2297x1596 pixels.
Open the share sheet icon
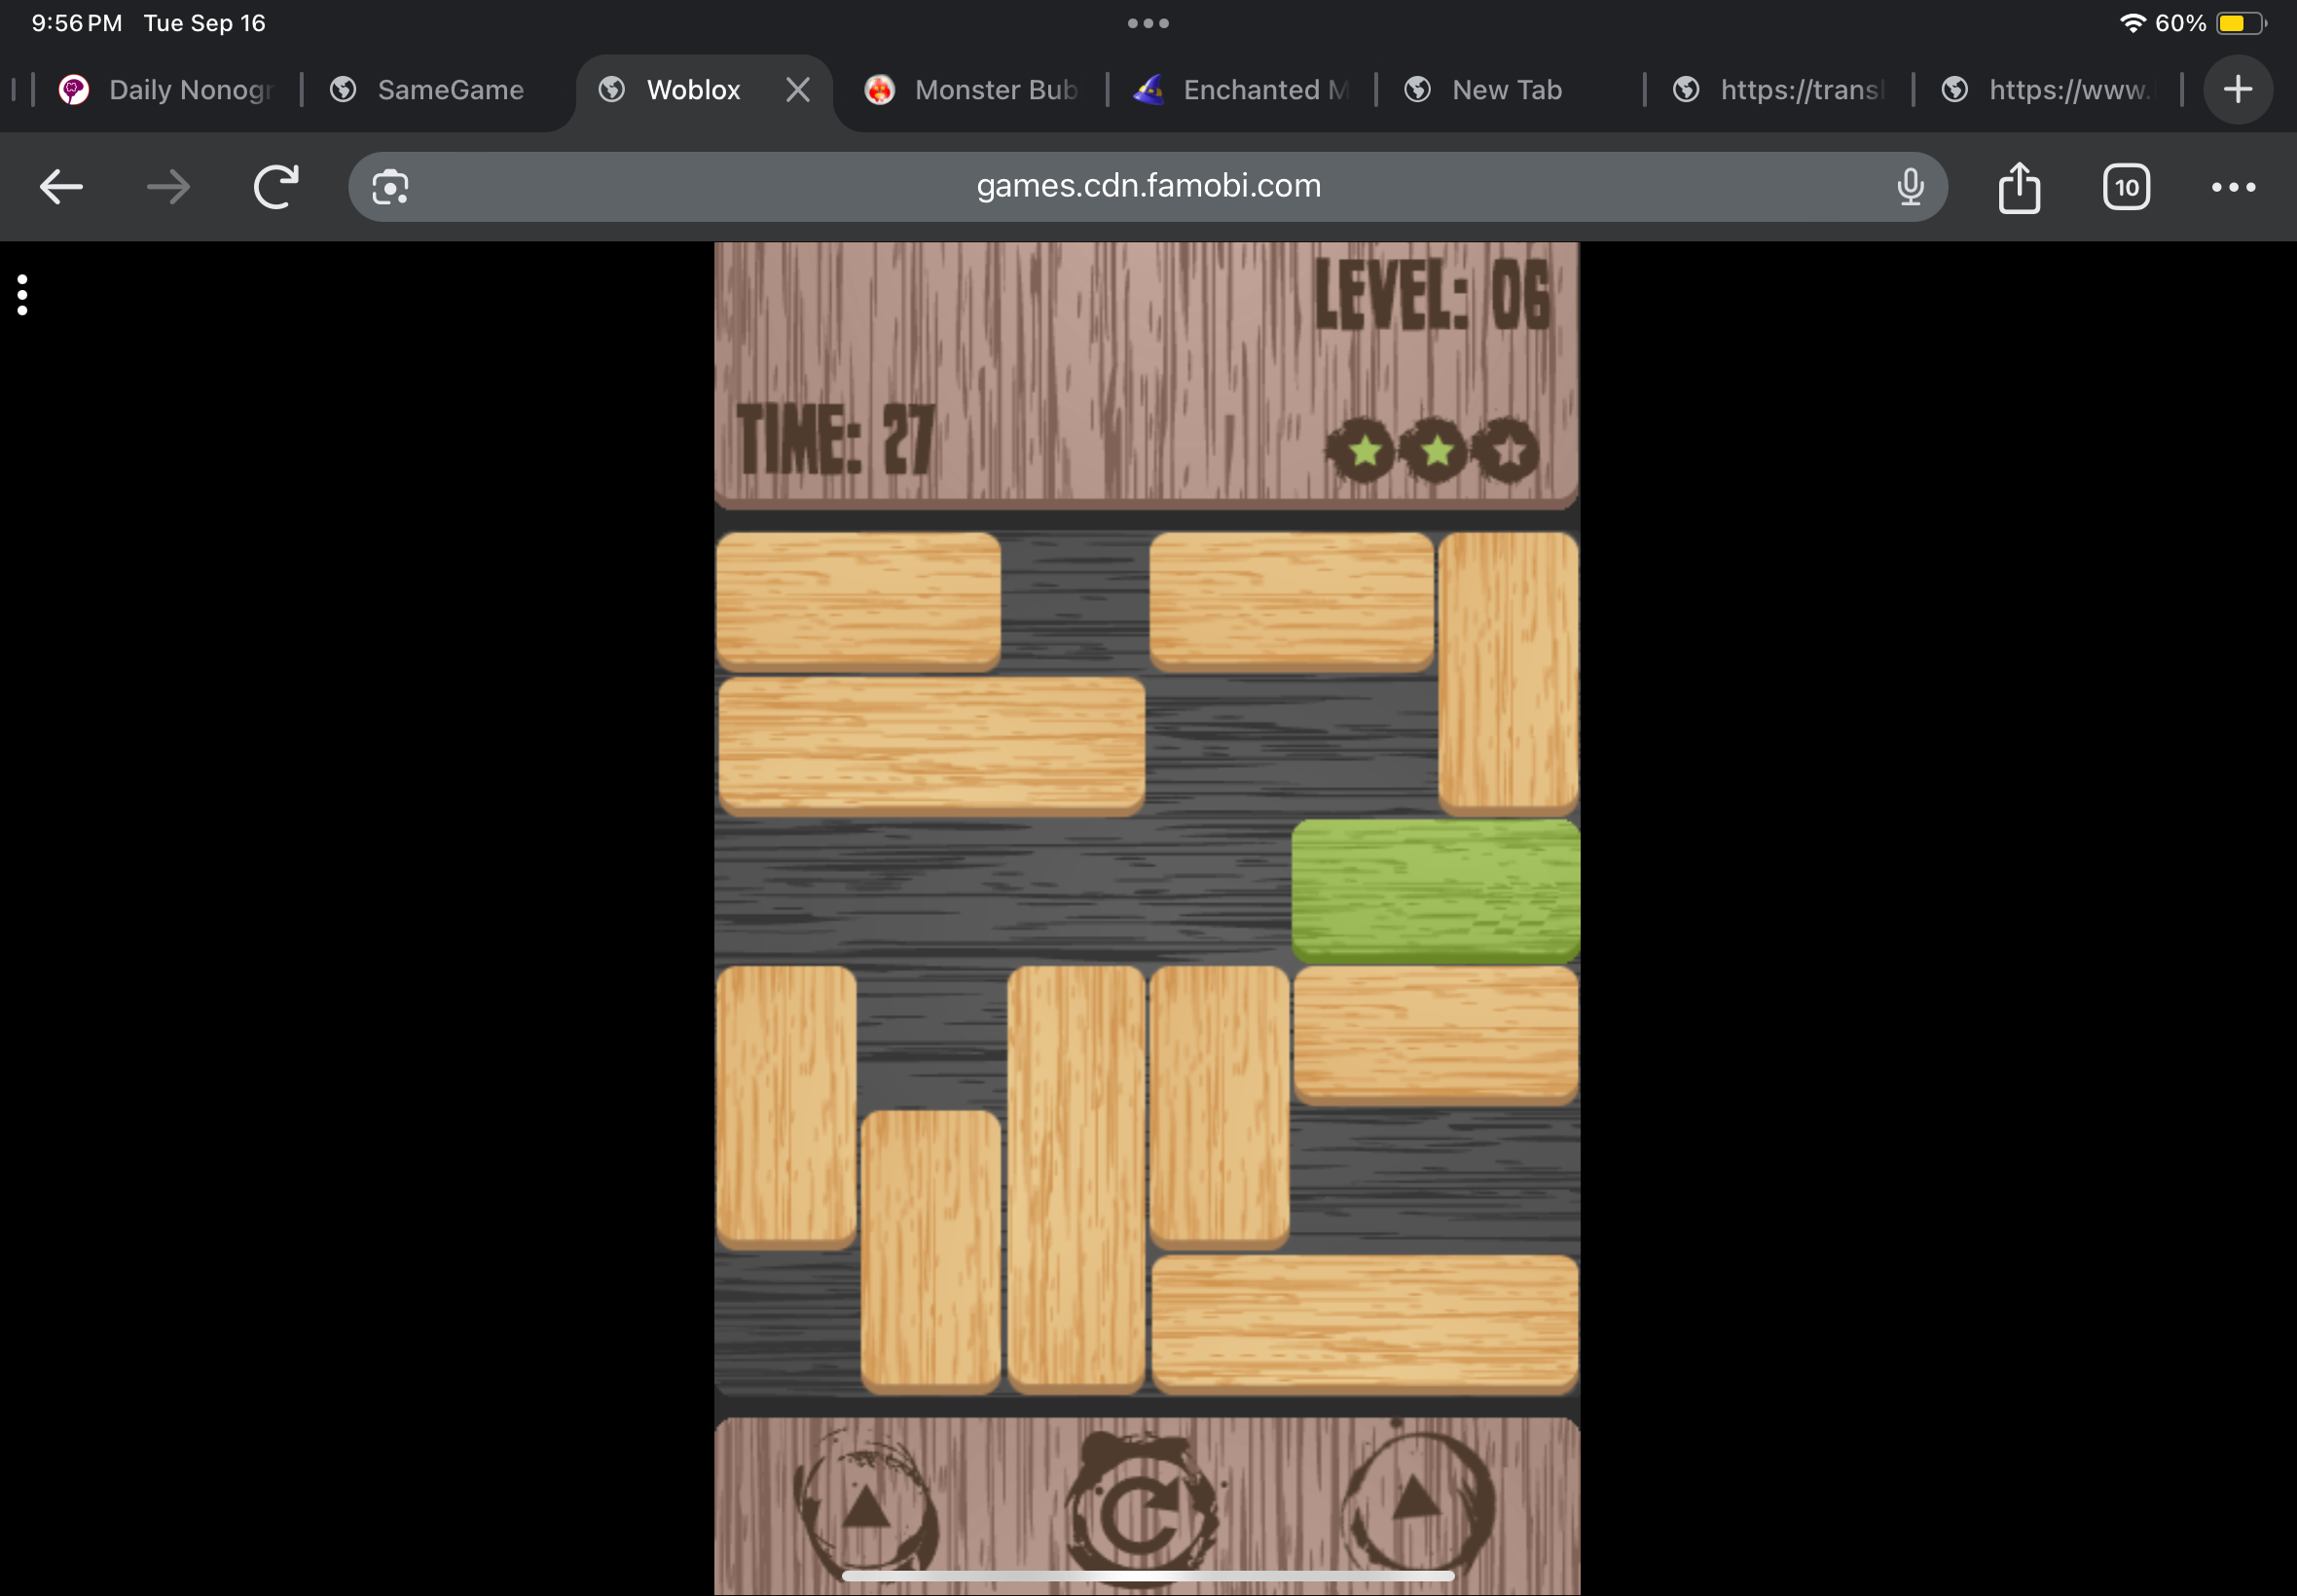(x=2019, y=187)
